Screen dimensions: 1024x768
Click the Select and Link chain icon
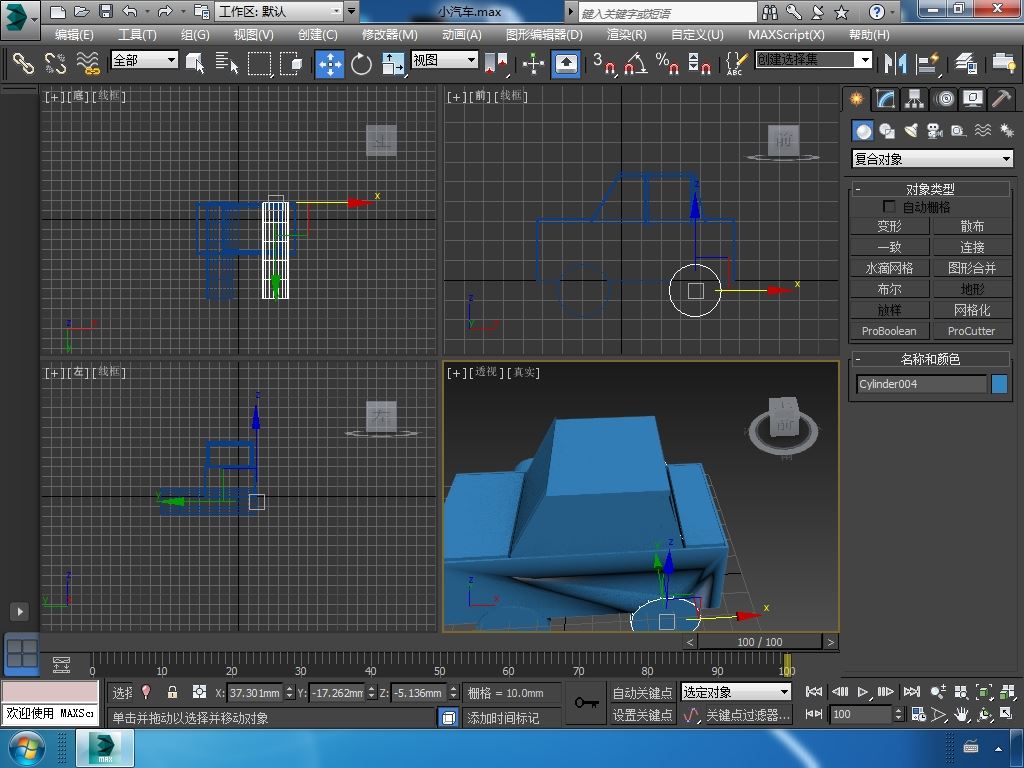pyautogui.click(x=23, y=64)
